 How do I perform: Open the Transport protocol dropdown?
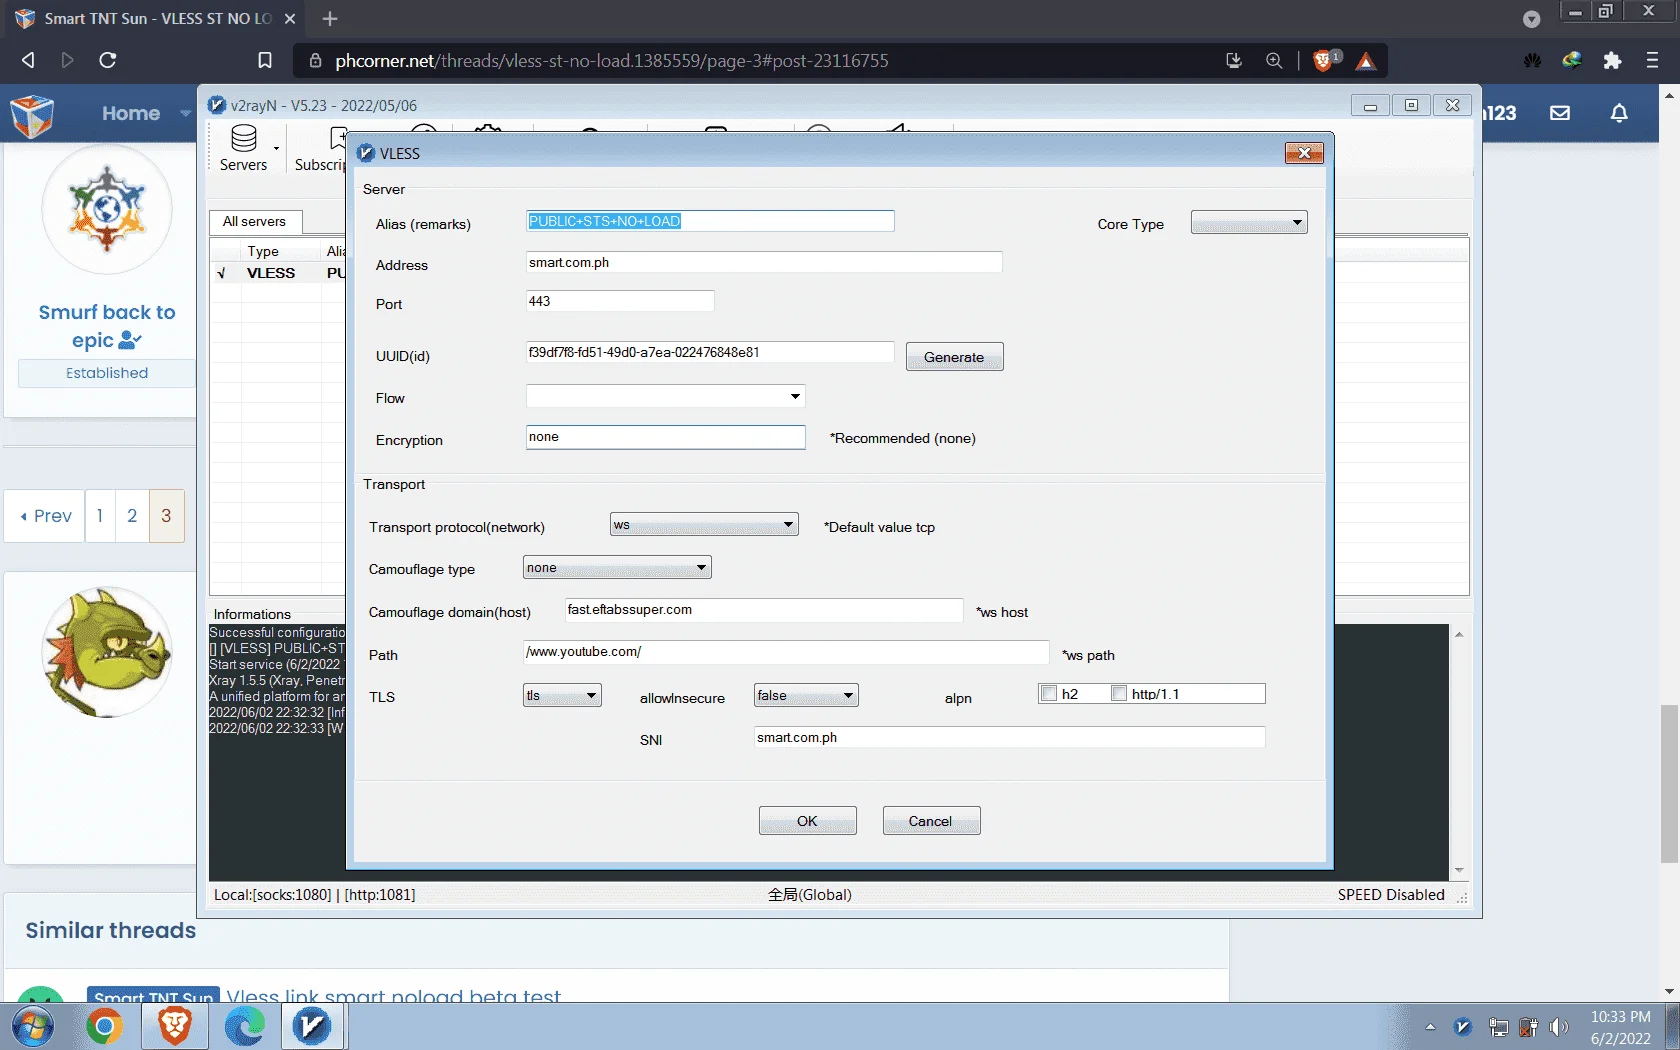[x=704, y=524]
